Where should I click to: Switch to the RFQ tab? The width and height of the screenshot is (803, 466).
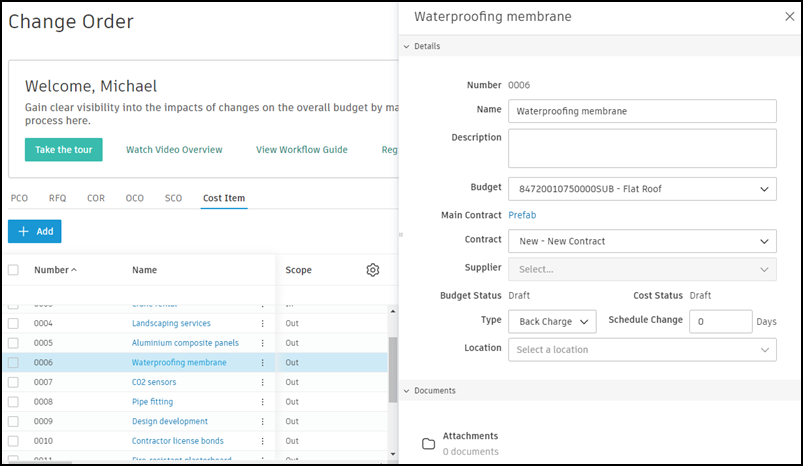coord(57,198)
